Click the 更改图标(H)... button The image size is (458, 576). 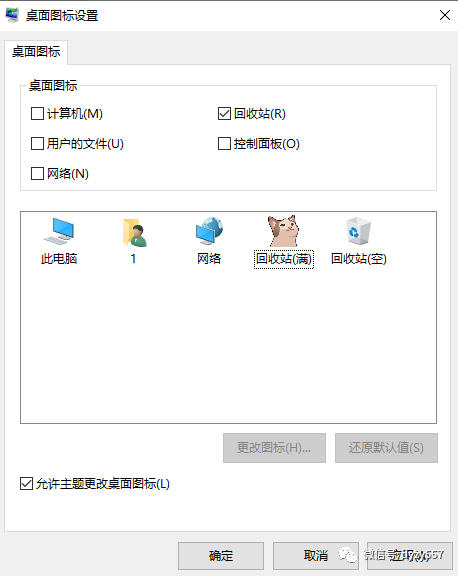(274, 448)
